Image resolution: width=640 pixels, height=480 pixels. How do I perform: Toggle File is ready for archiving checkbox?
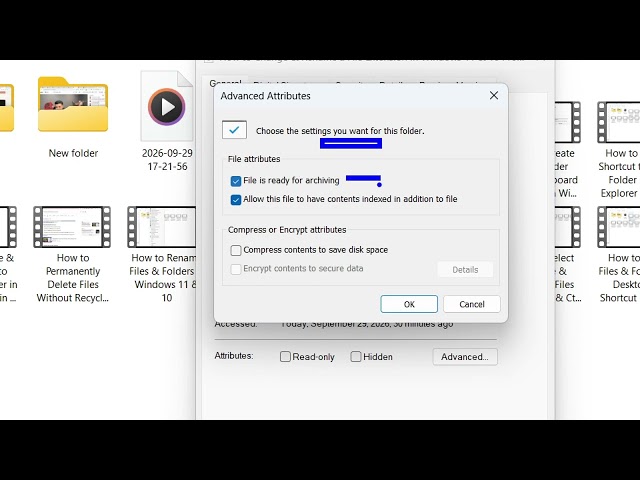[x=236, y=181]
